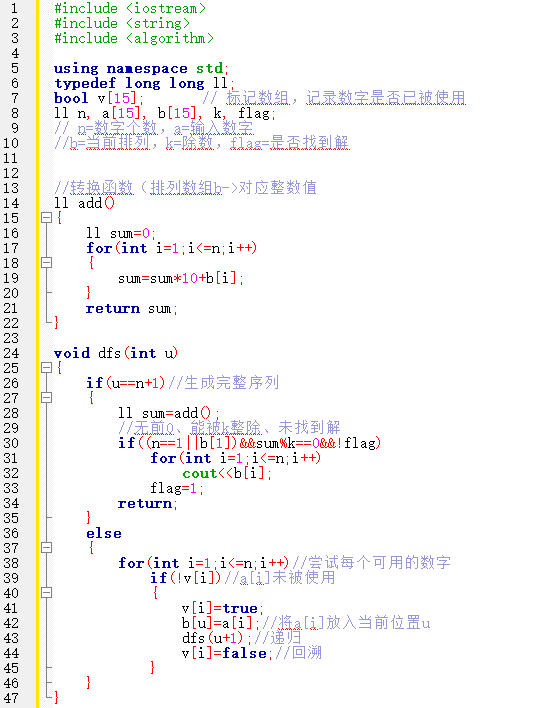Click the comment '//转换函数' at line 13
The image size is (554, 708).
point(94,187)
